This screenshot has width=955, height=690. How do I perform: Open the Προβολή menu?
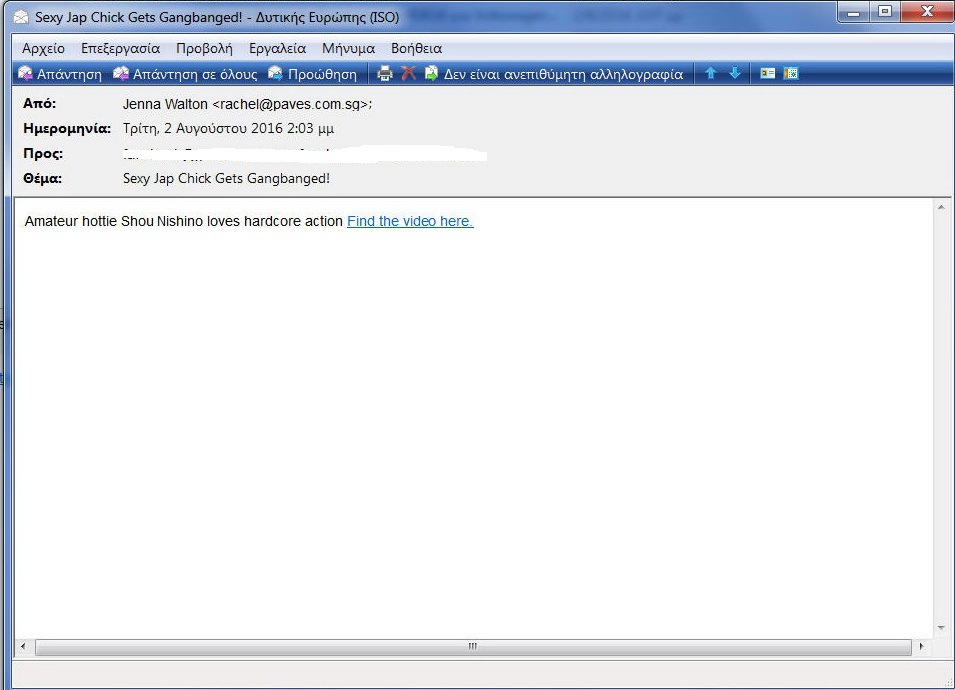[204, 48]
